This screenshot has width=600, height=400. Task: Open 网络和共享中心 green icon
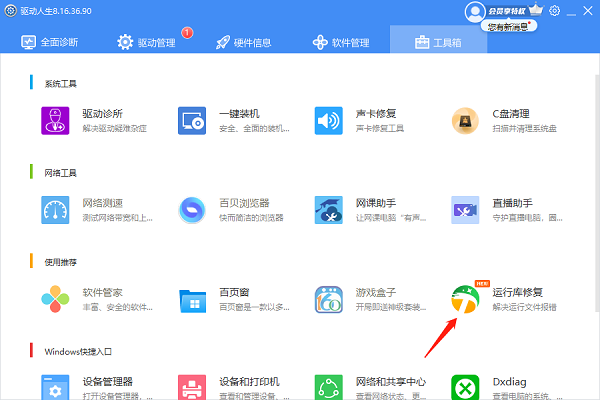point(328,387)
